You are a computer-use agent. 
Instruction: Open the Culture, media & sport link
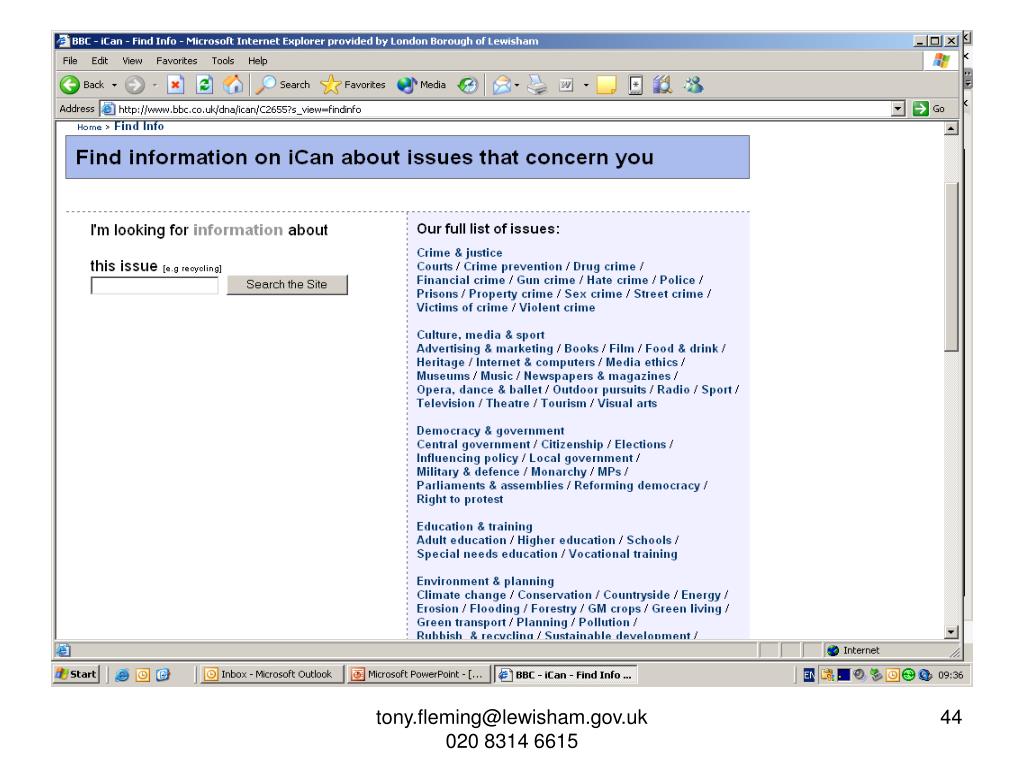(x=480, y=335)
